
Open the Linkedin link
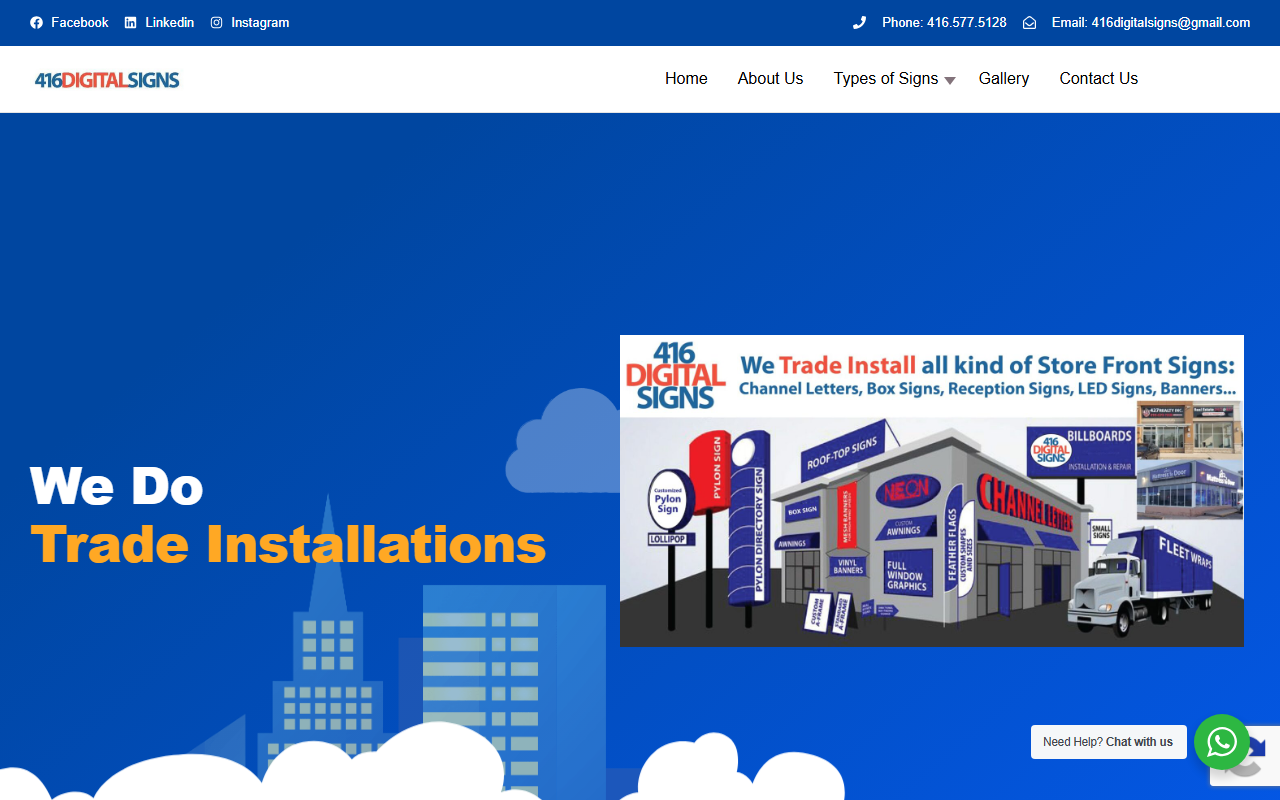coord(170,23)
